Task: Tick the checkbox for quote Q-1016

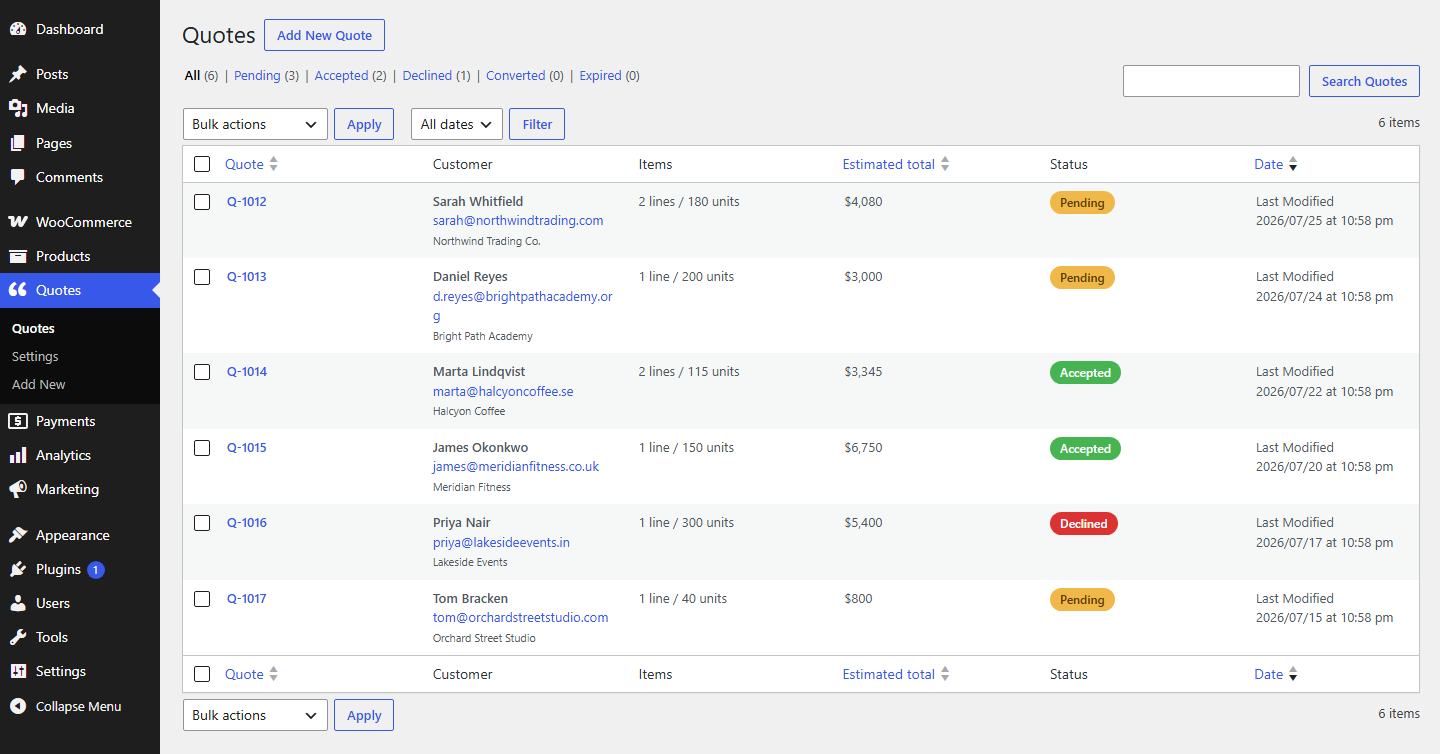Action: [x=202, y=523]
